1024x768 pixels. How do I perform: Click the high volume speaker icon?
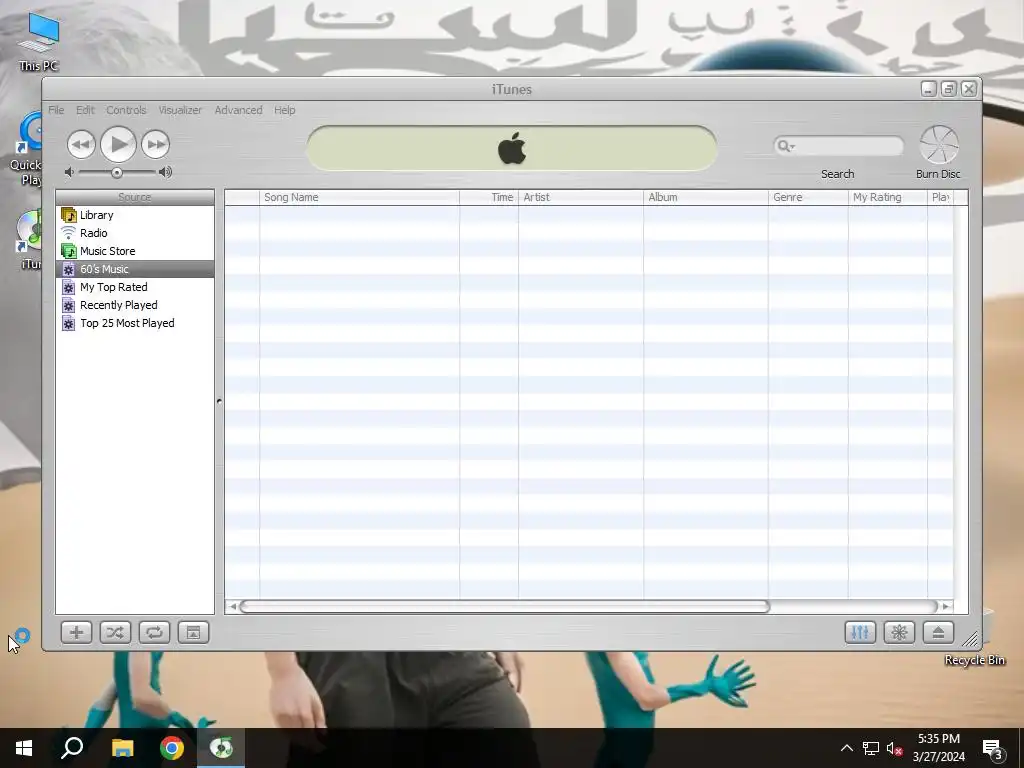point(165,172)
